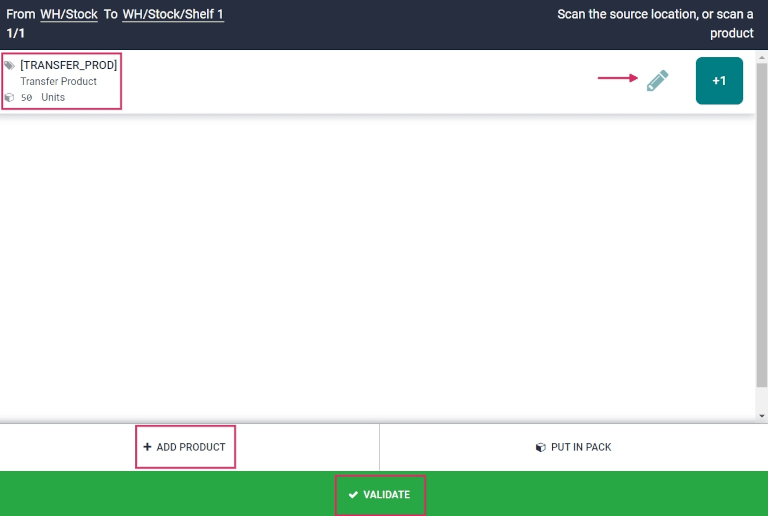Click the [TRANSFER_PROD] reference code
The width and height of the screenshot is (768, 516).
pyautogui.click(x=68, y=65)
